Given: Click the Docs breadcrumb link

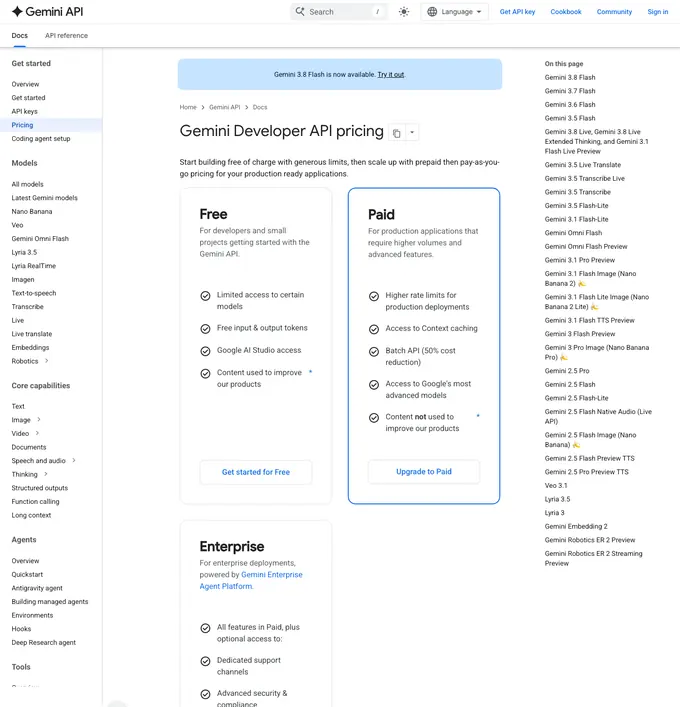Looking at the screenshot, I should (x=260, y=107).
